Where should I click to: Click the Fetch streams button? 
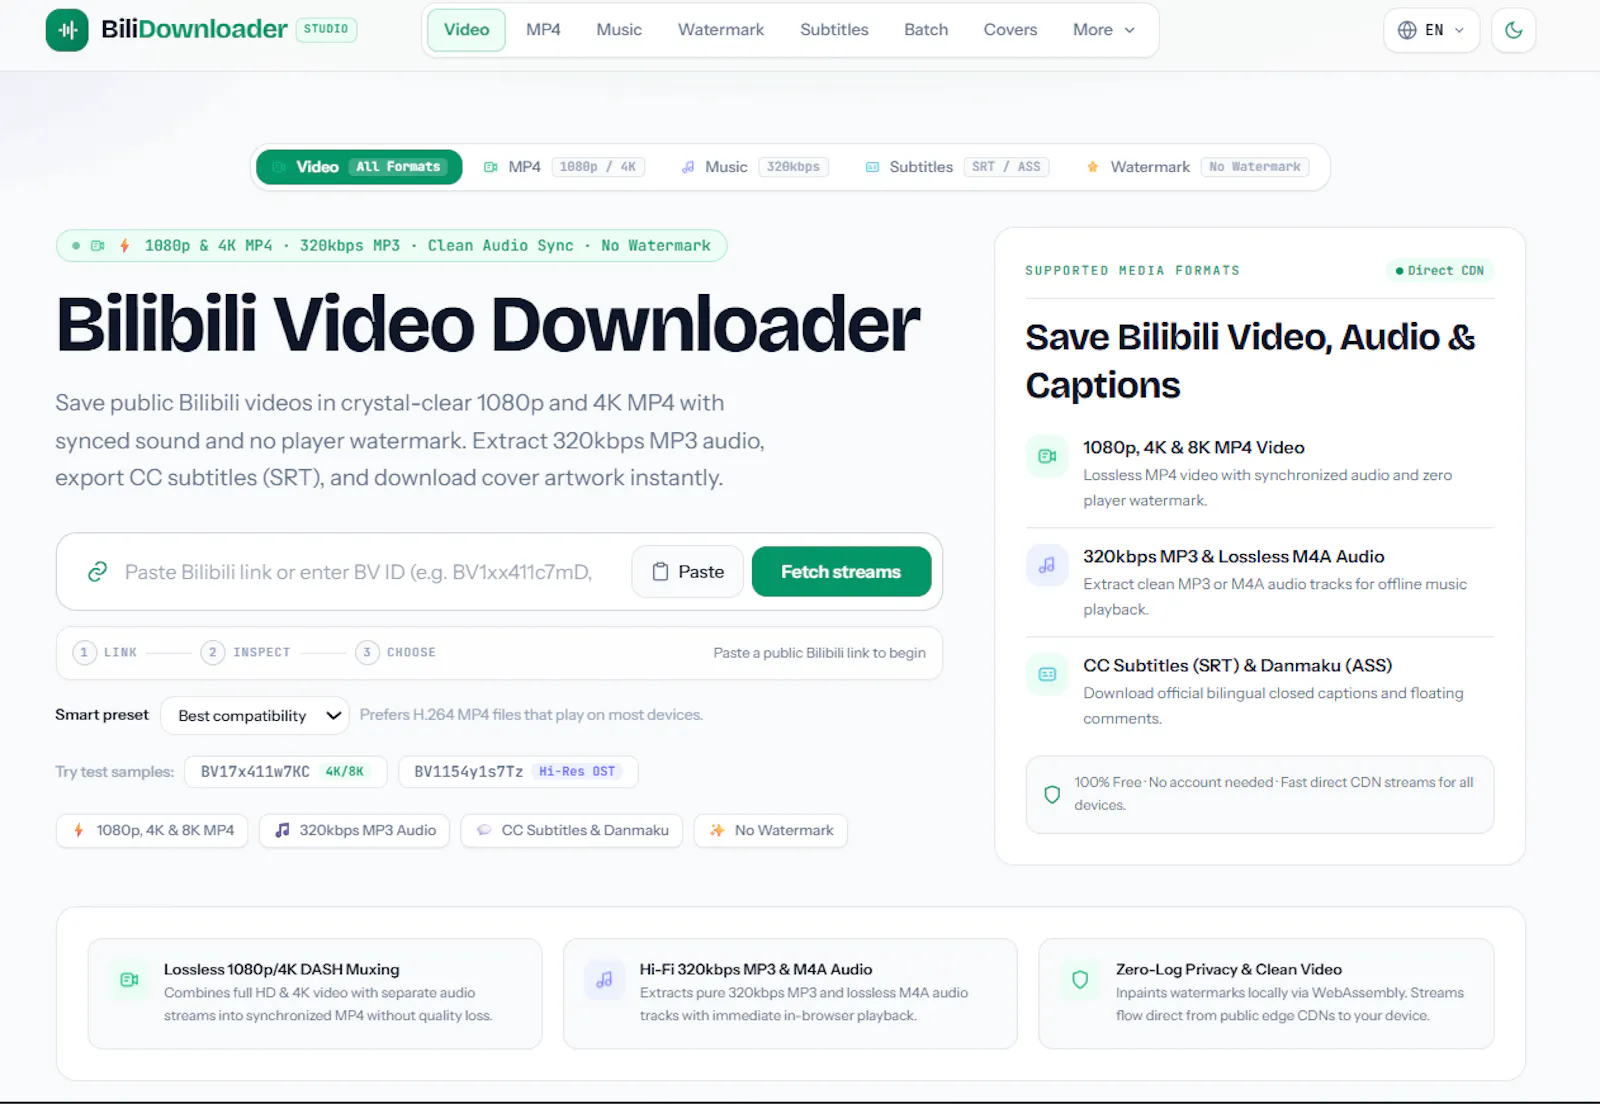(841, 572)
